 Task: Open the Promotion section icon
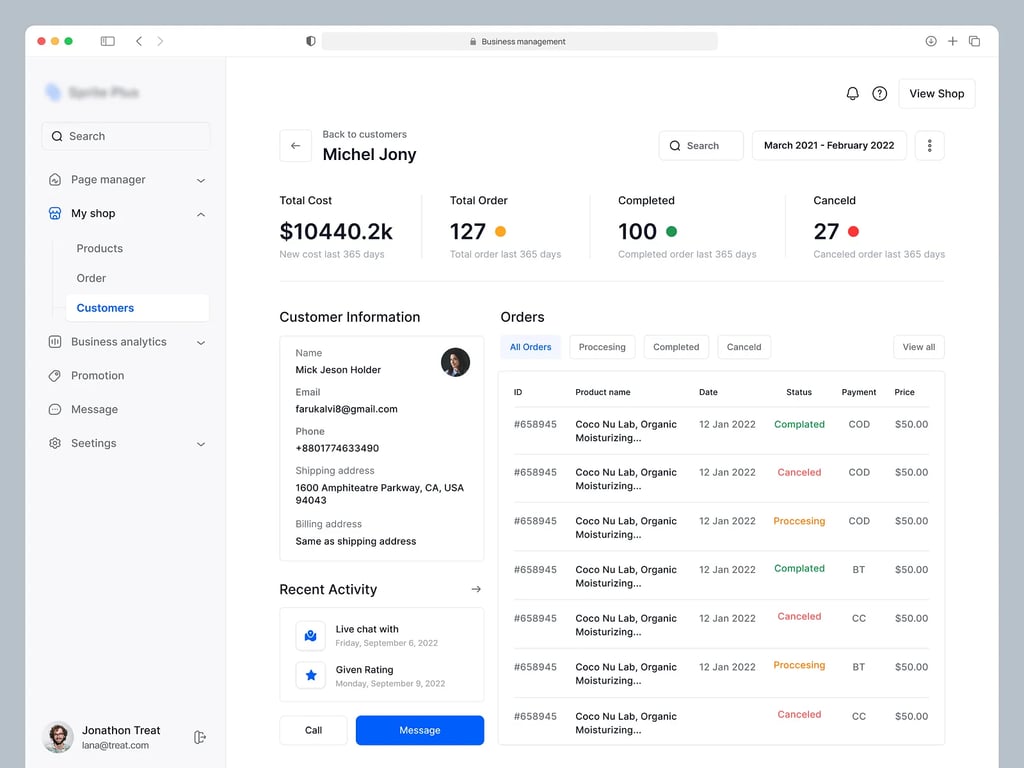pos(54,375)
